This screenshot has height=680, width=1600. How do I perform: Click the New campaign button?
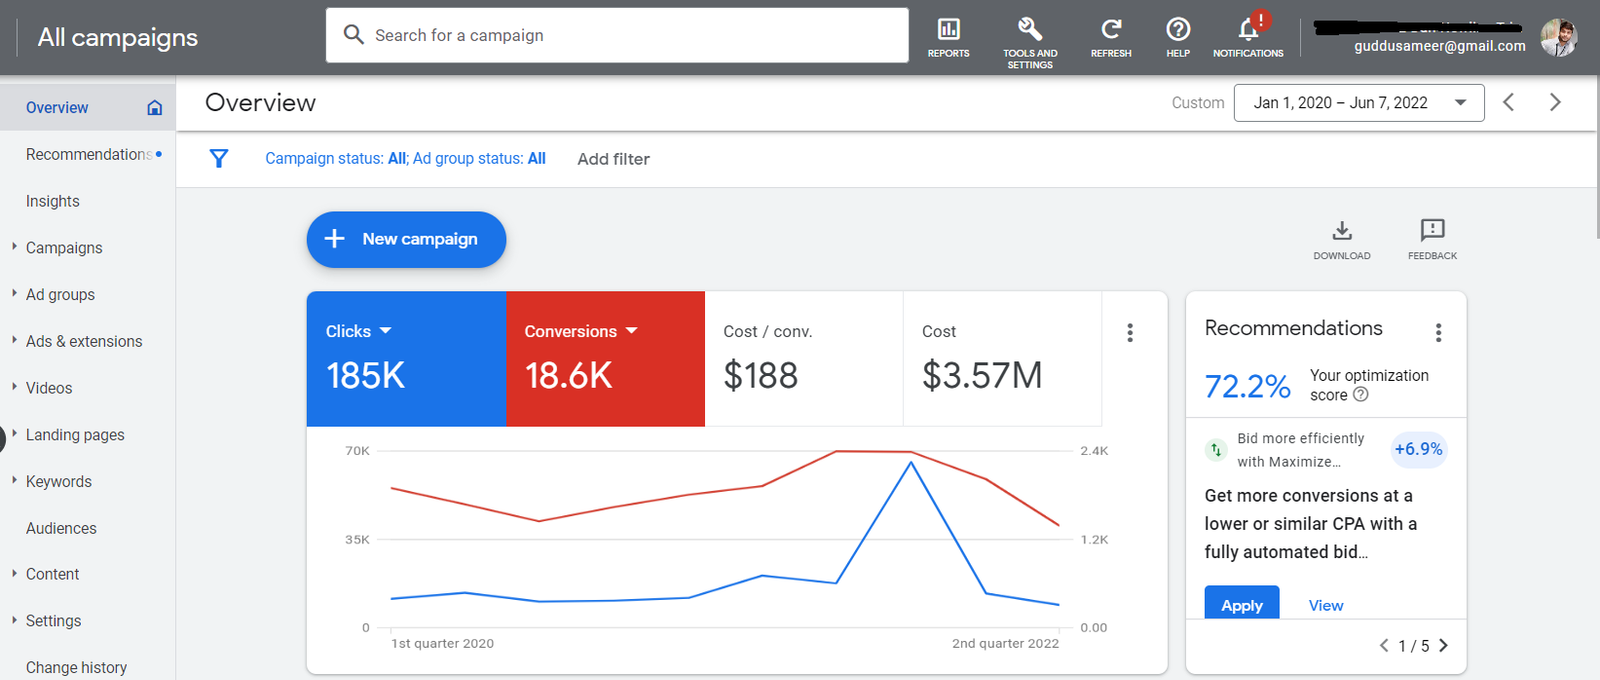coord(406,239)
